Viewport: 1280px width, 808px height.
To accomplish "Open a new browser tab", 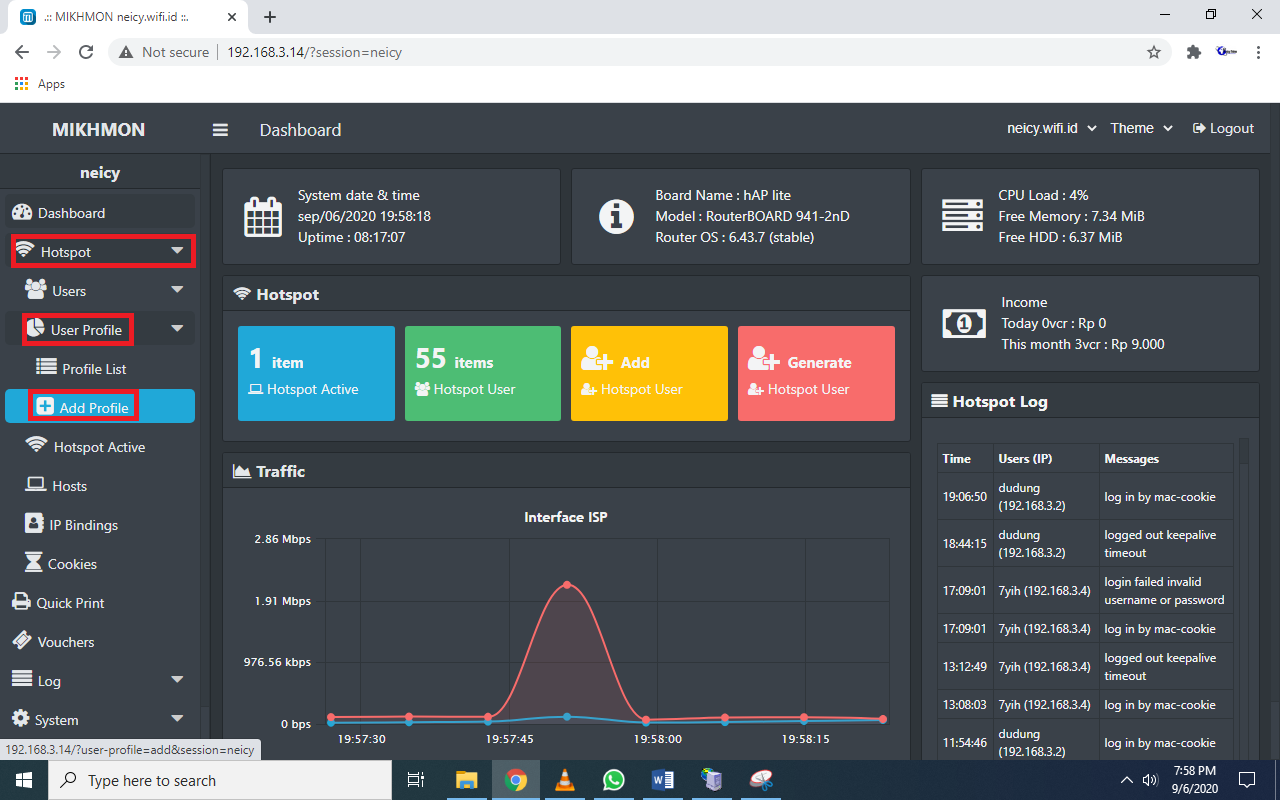I will click(x=270, y=16).
